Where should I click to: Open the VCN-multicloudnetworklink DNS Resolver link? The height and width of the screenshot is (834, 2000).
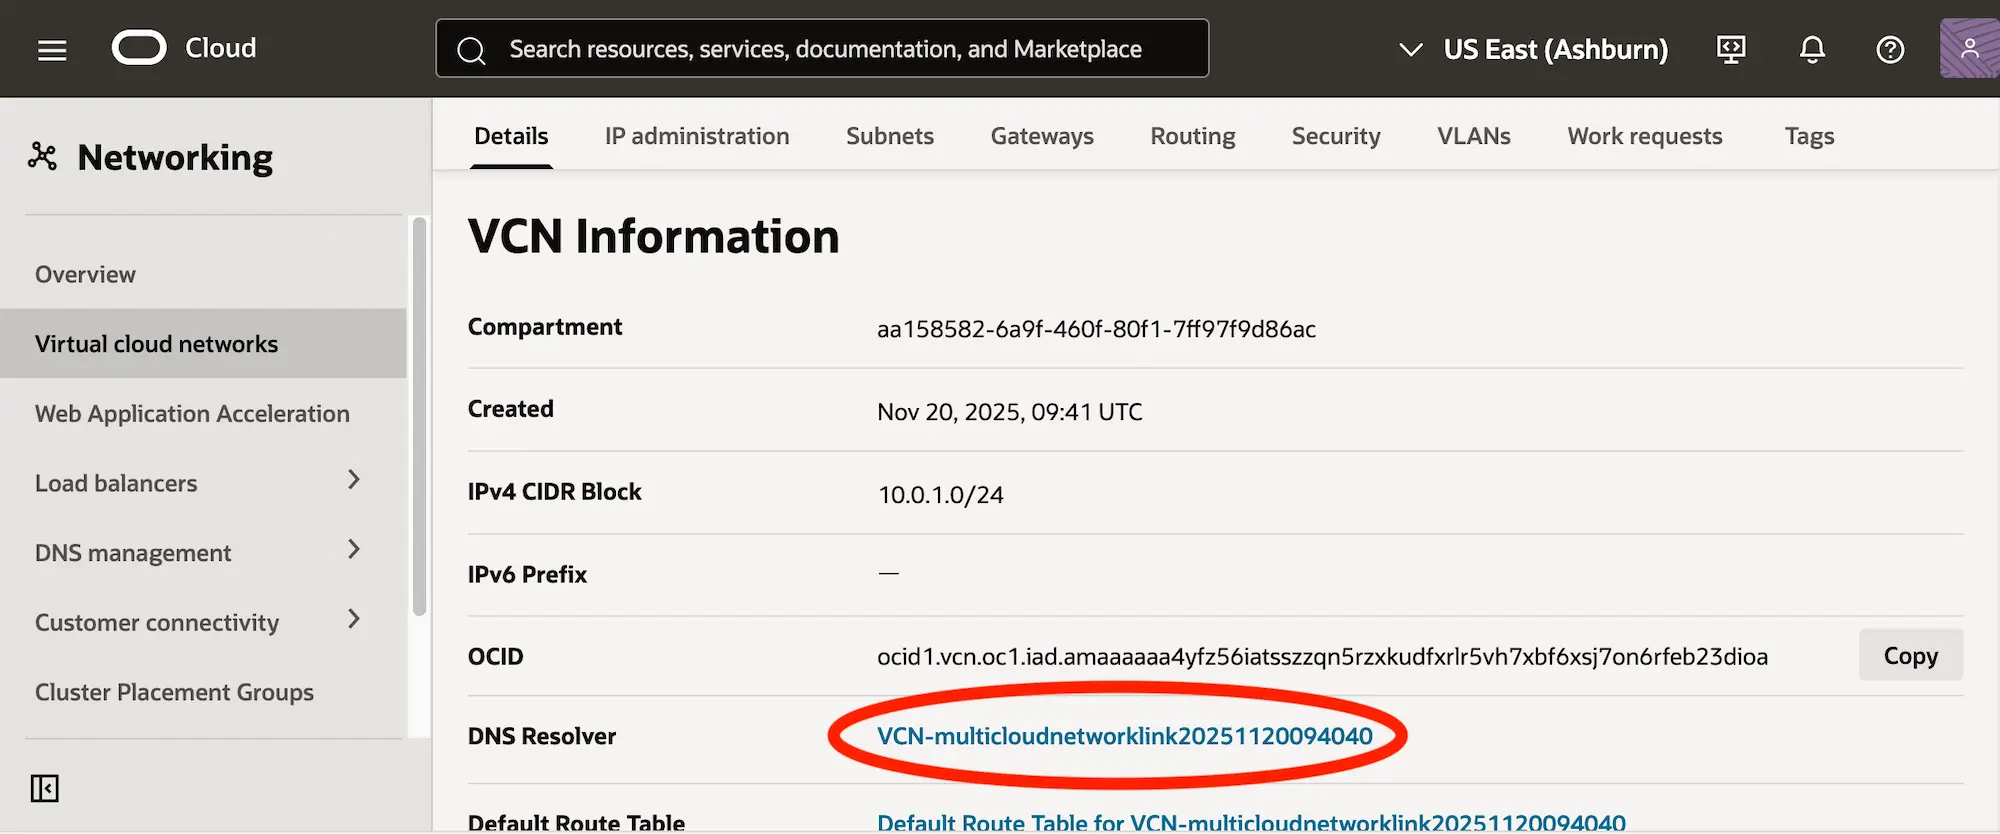[x=1125, y=736]
